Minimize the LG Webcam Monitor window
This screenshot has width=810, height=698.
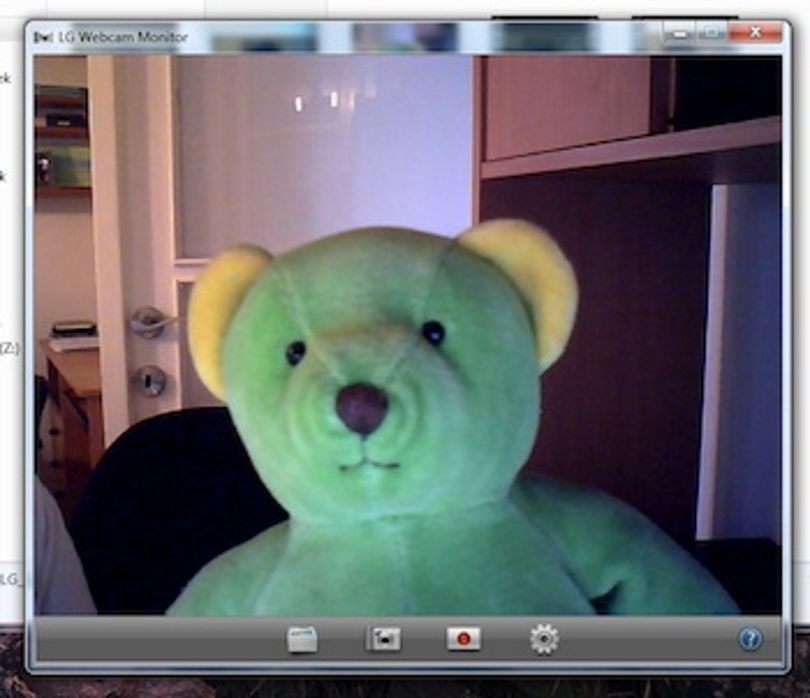pos(680,34)
